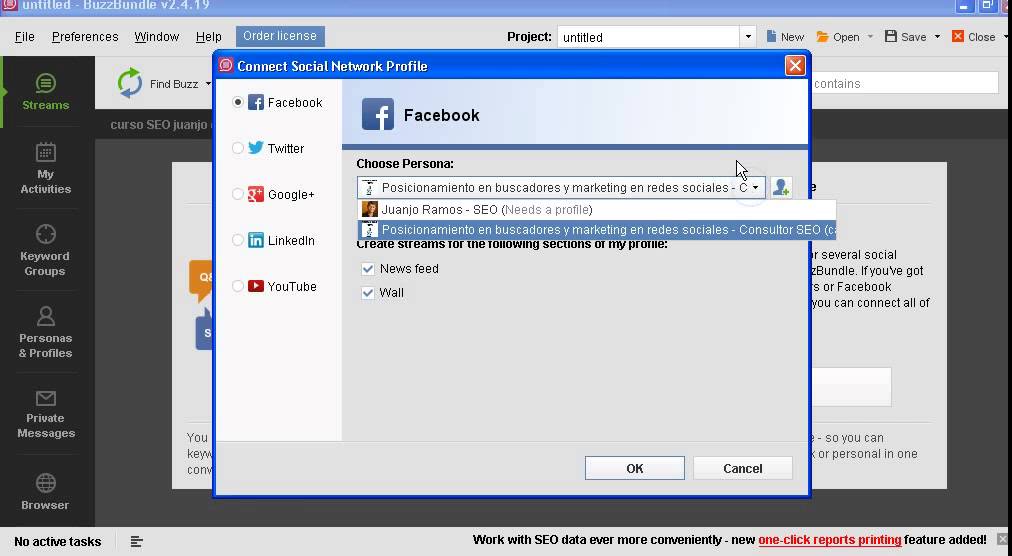Choose Posicionamiento en buscadores persona in list
Image resolution: width=1012 pixels, height=556 pixels.
(x=597, y=229)
